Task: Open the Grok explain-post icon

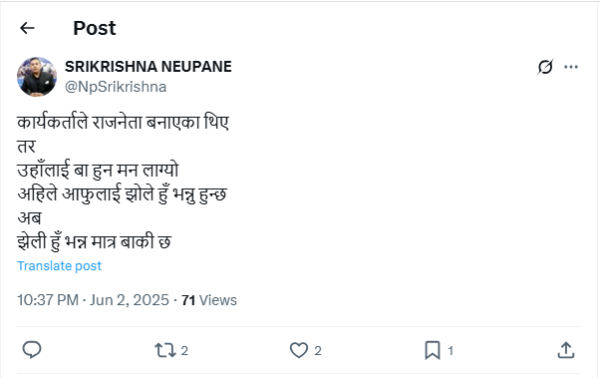Action: 545,67
